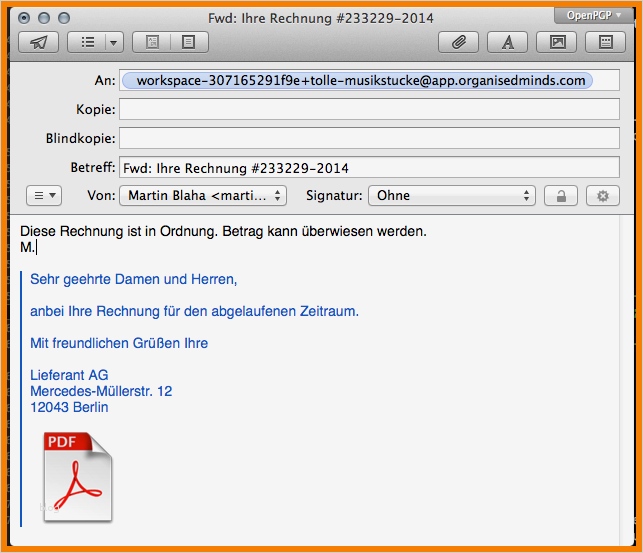Send the message with paper plane button
The width and height of the screenshot is (643, 553).
pos(39,42)
